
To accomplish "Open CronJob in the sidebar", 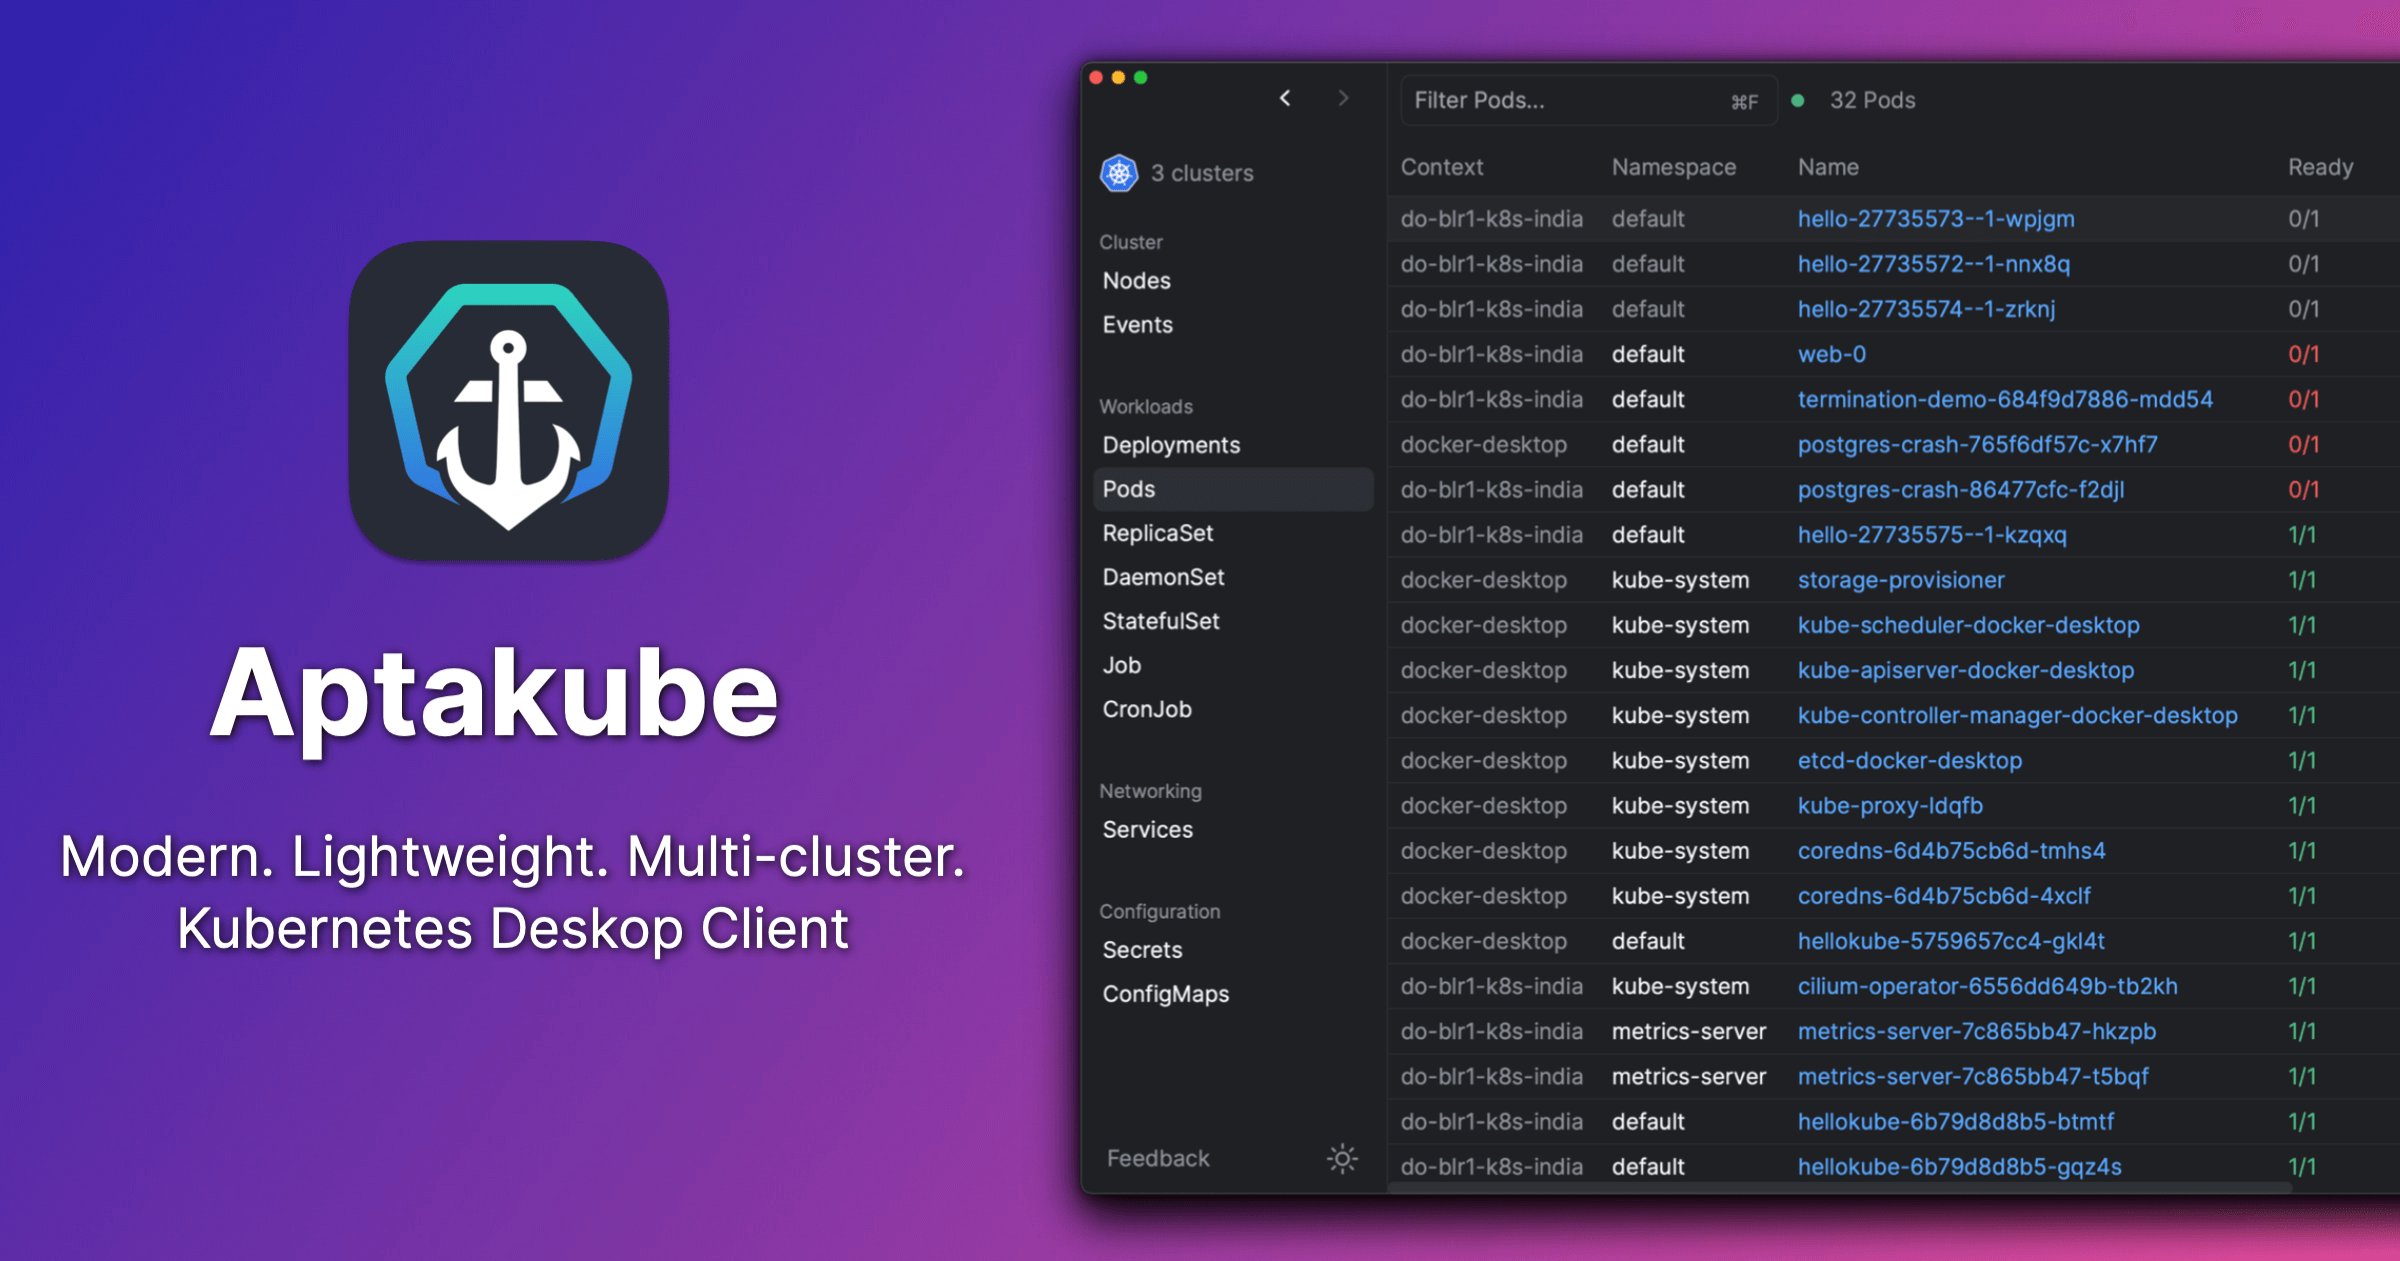I will click(1147, 709).
